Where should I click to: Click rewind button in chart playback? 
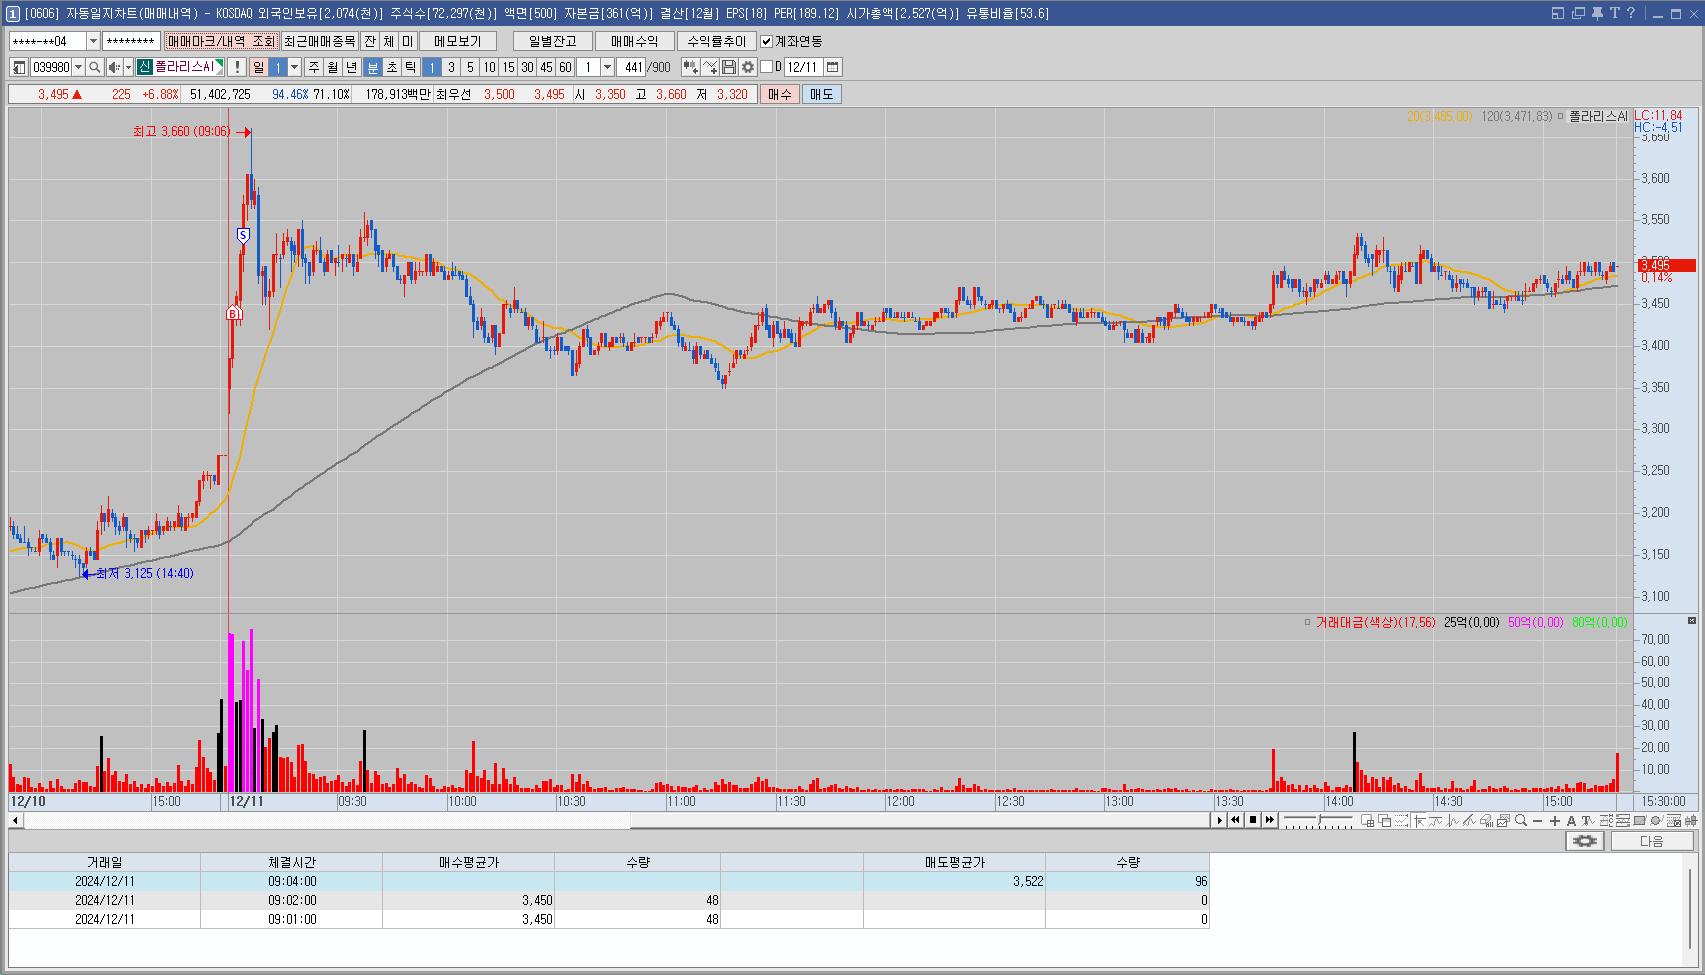[x=1235, y=820]
